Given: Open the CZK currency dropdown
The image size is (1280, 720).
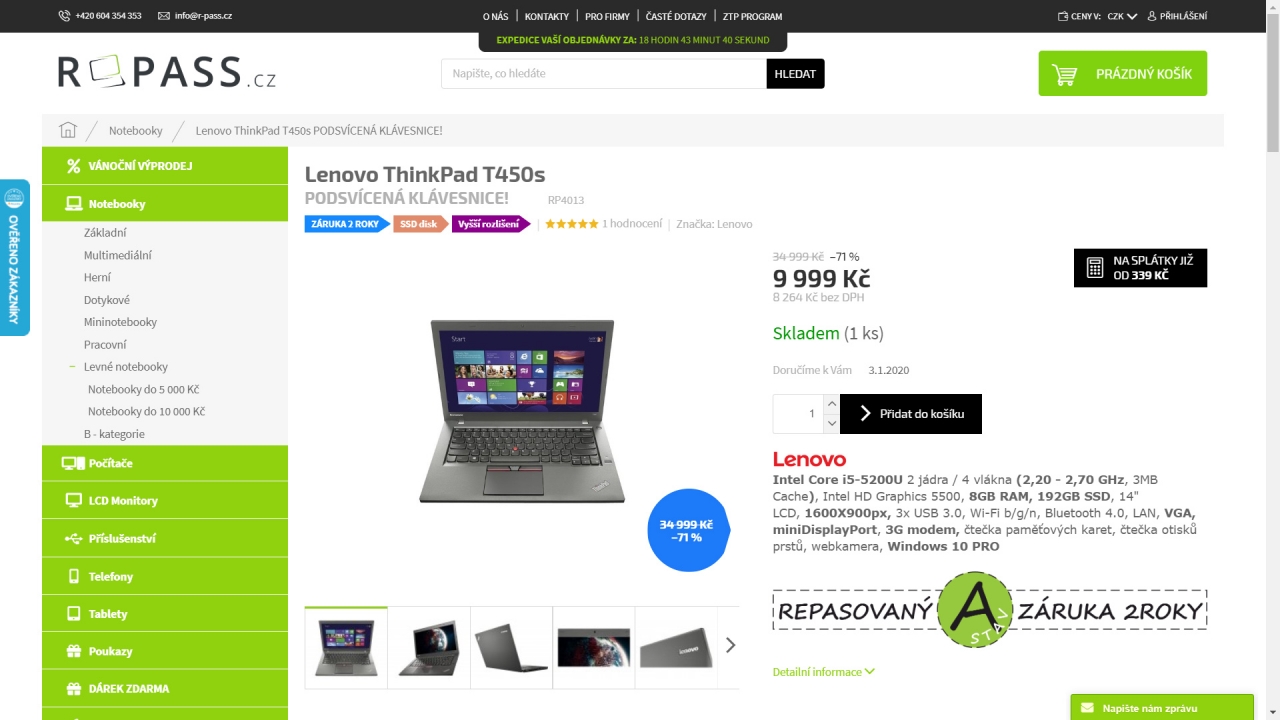Looking at the screenshot, I should (x=1122, y=16).
